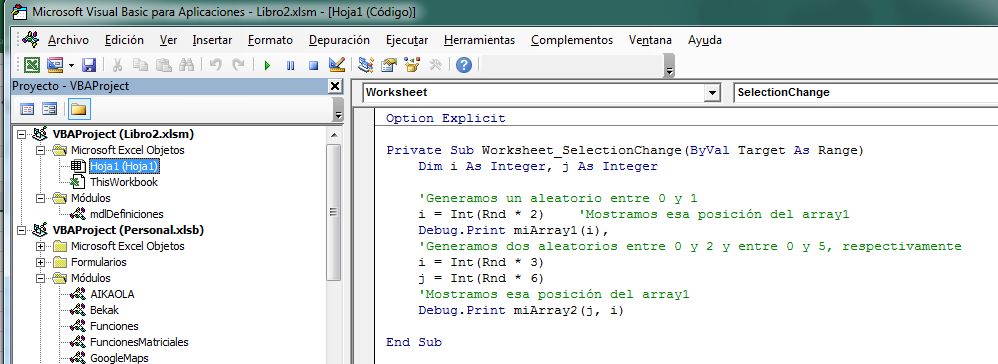Select ThisWorkbook in project tree

(123, 182)
